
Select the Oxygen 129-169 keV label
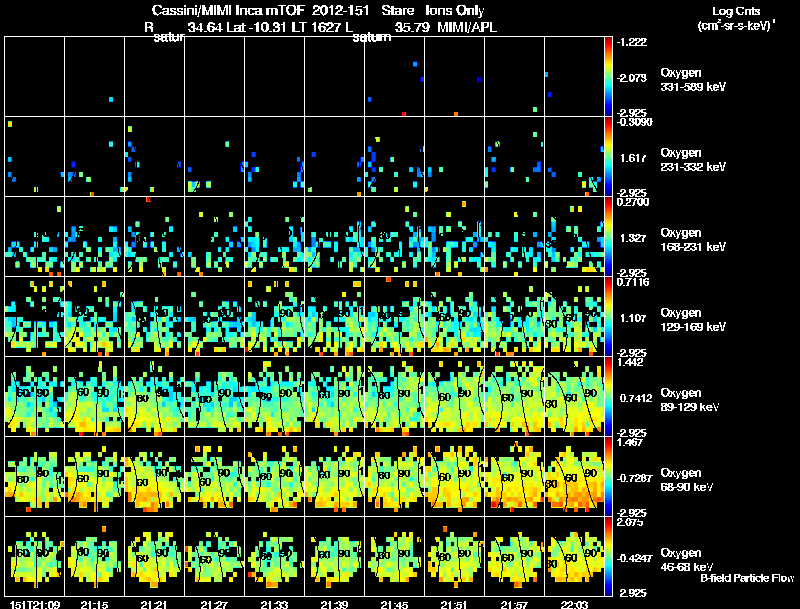point(692,320)
